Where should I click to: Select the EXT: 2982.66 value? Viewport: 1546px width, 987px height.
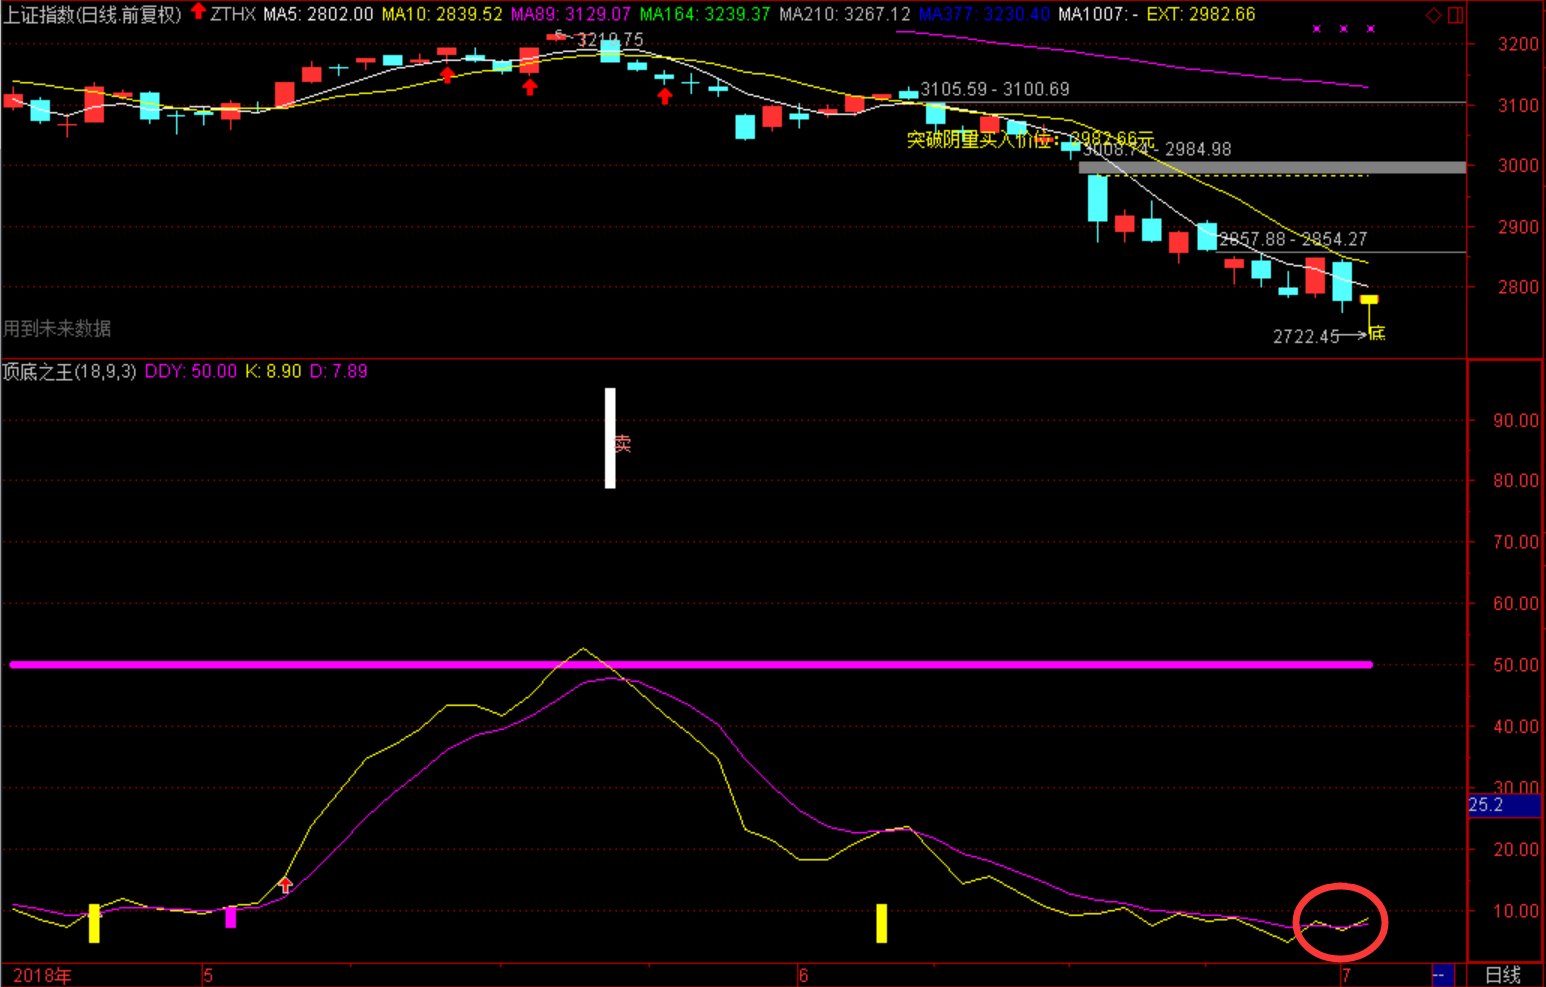click(1201, 14)
